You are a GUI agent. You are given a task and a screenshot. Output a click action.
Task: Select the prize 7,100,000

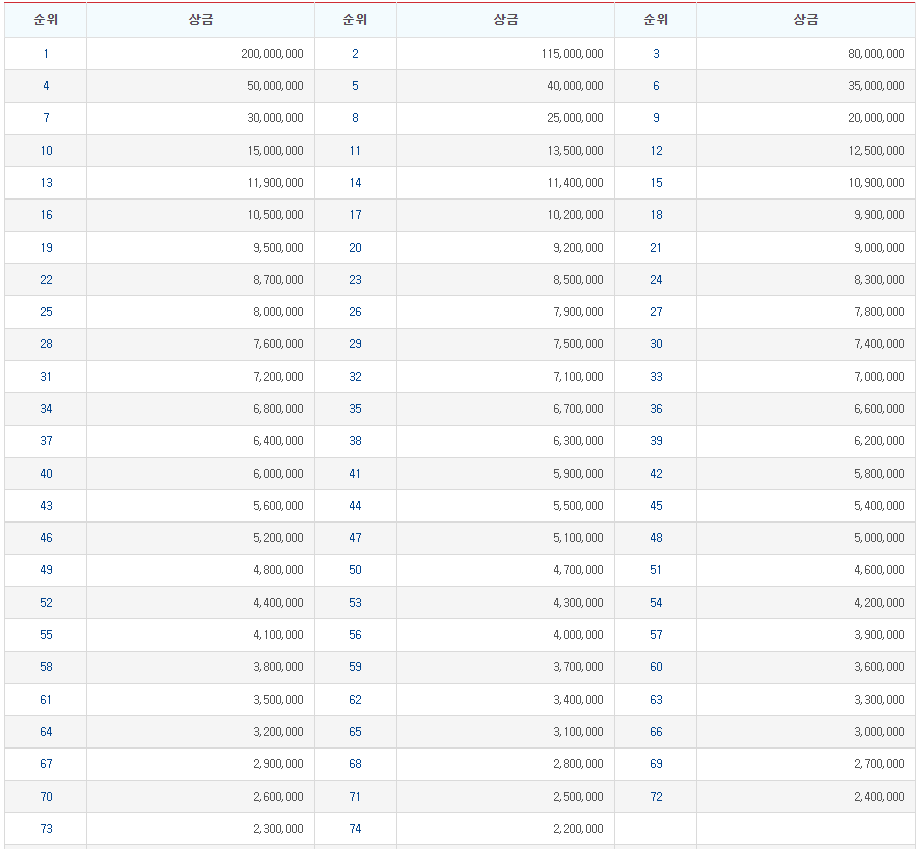[578, 376]
